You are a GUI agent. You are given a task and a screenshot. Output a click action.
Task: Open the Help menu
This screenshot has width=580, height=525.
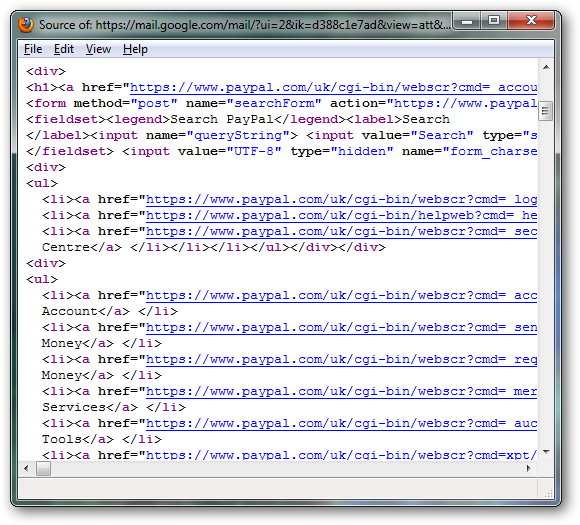(135, 49)
